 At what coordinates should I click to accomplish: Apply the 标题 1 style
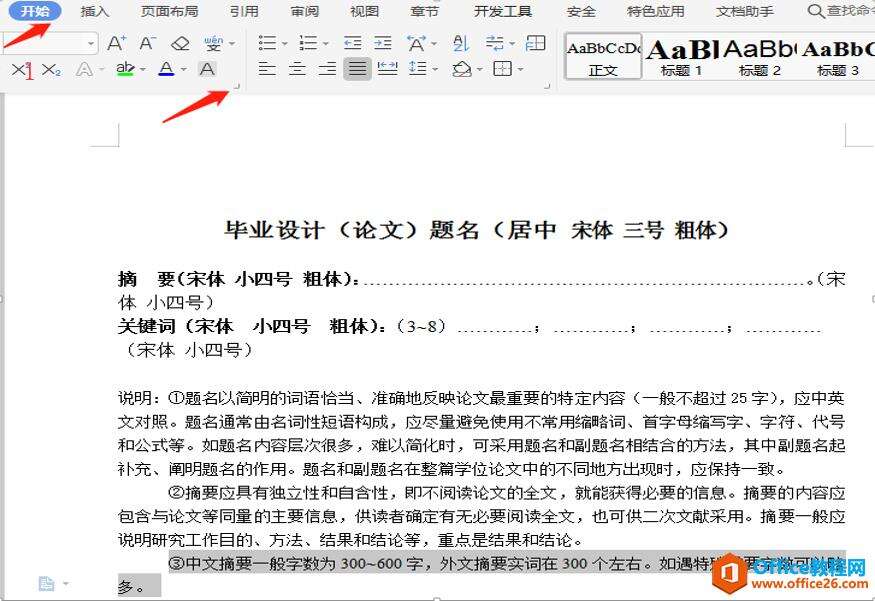(x=681, y=56)
